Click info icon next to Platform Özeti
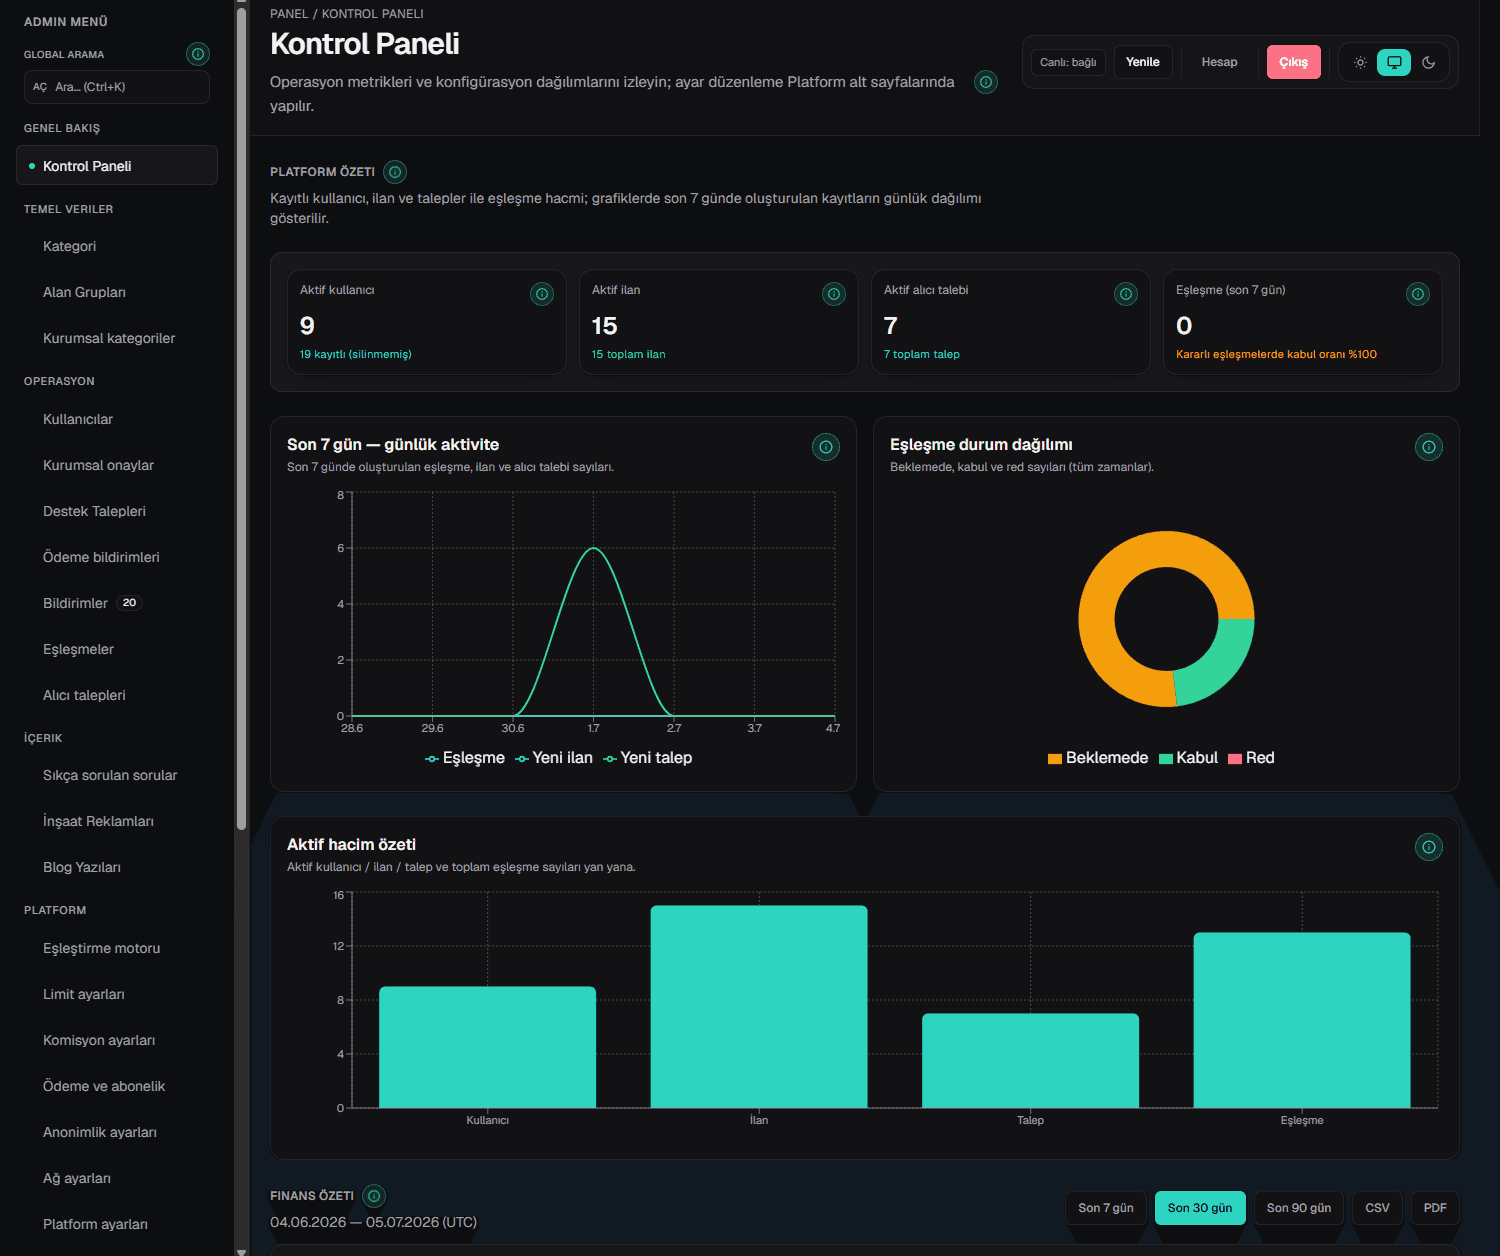The height and width of the screenshot is (1256, 1500). click(395, 172)
